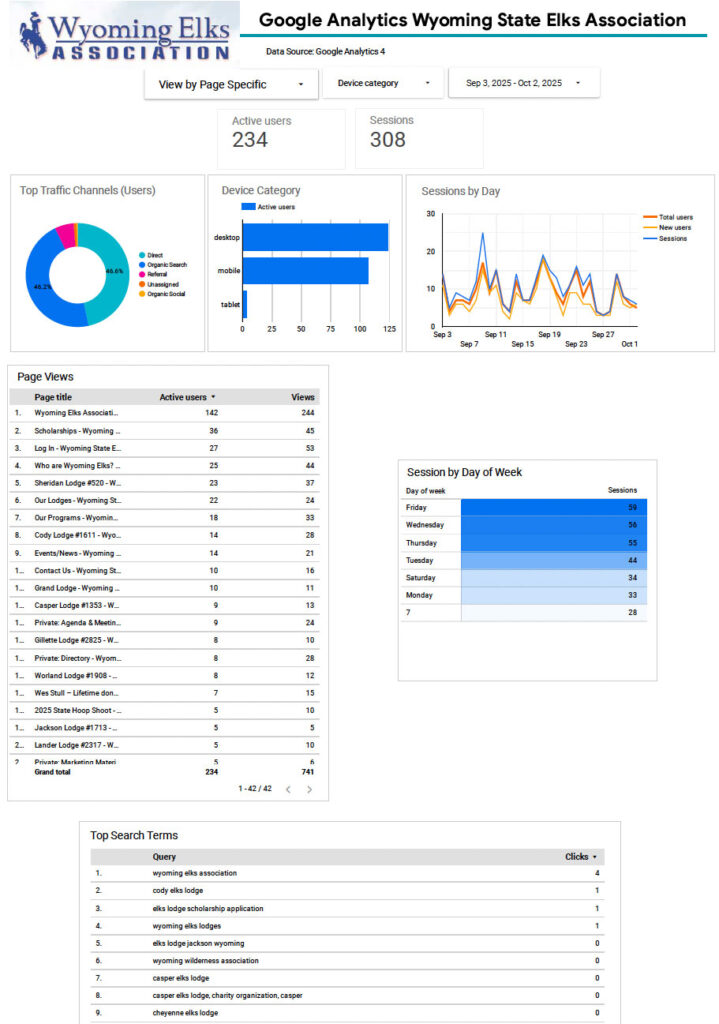Open the View by Page Specific dropdown
The height and width of the screenshot is (1024, 719).
231,84
